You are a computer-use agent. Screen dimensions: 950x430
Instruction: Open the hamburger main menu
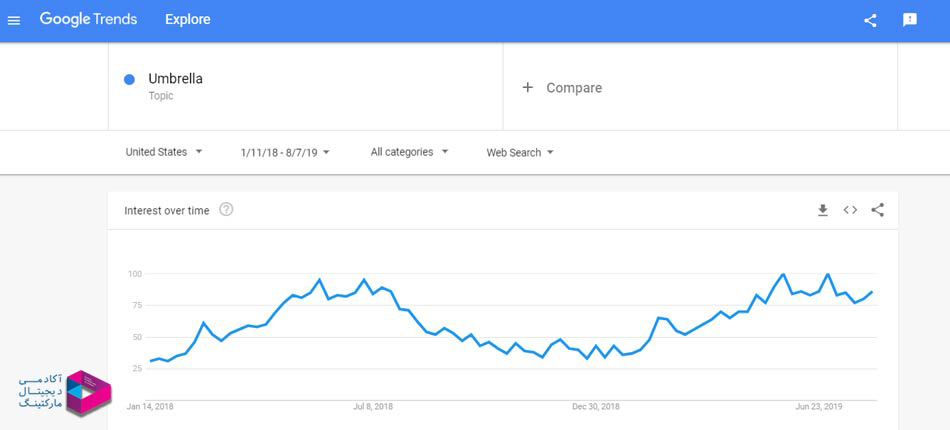pyautogui.click(x=14, y=20)
